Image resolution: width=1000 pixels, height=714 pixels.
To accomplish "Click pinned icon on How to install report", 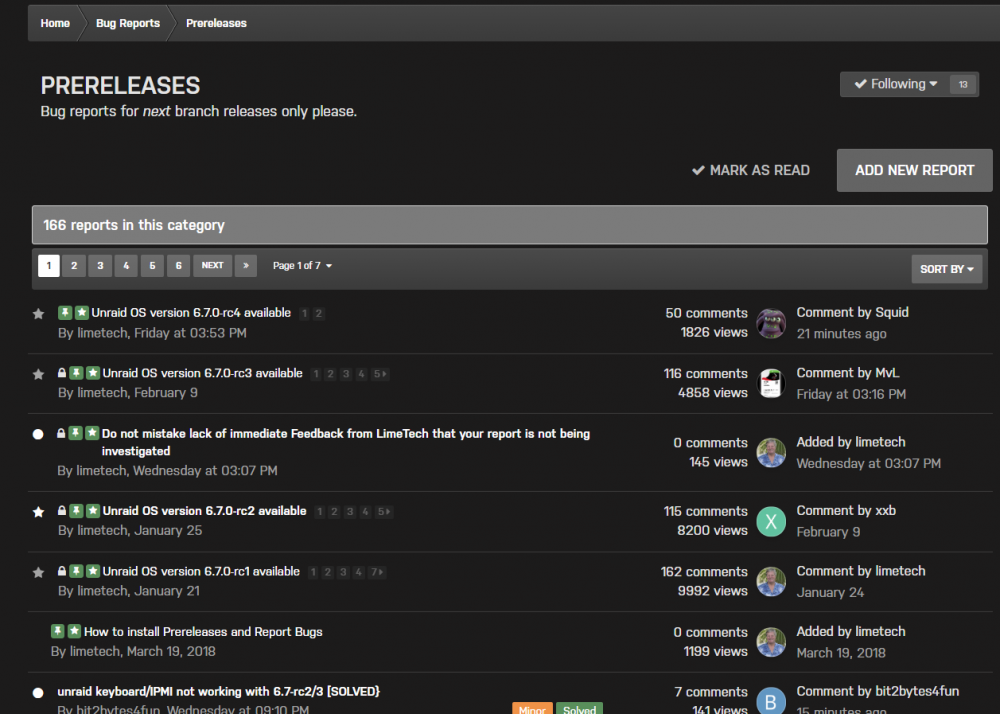I will (57, 631).
